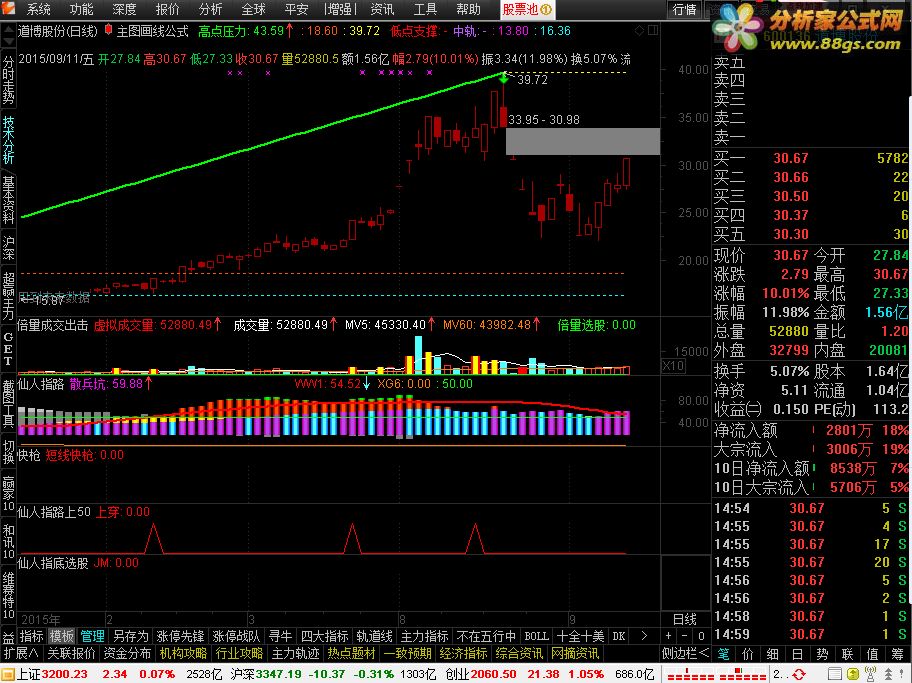Open the 系统 menu
The image size is (912, 683).
[x=38, y=9]
